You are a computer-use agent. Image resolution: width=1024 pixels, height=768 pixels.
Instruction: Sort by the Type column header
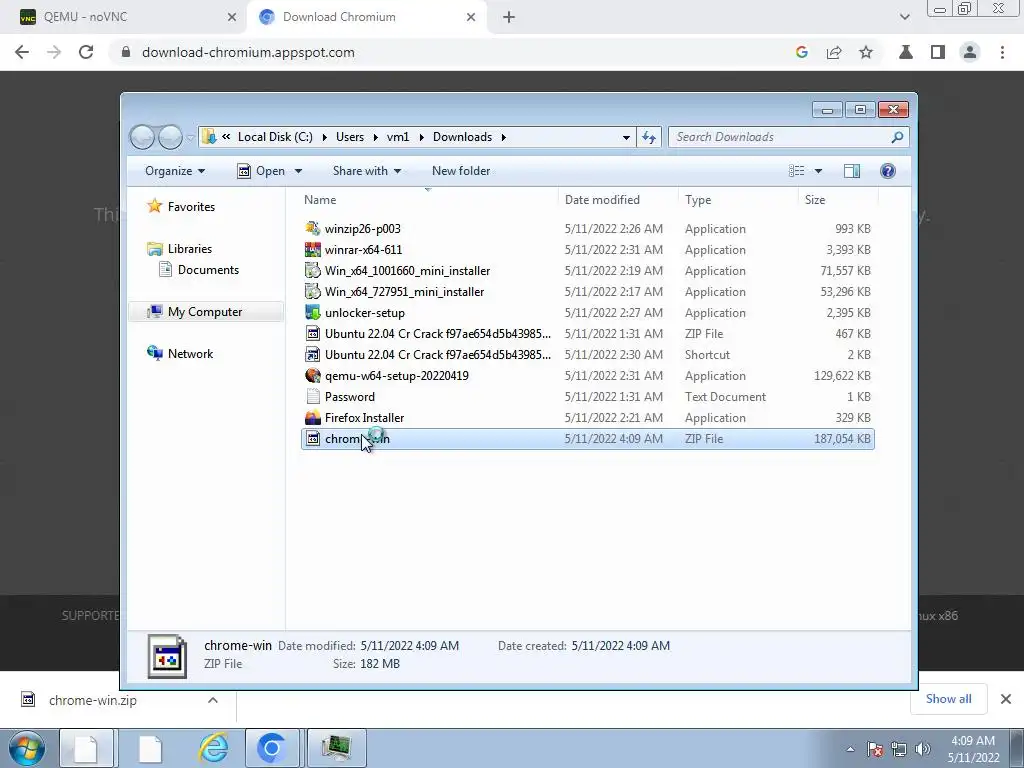(738, 200)
